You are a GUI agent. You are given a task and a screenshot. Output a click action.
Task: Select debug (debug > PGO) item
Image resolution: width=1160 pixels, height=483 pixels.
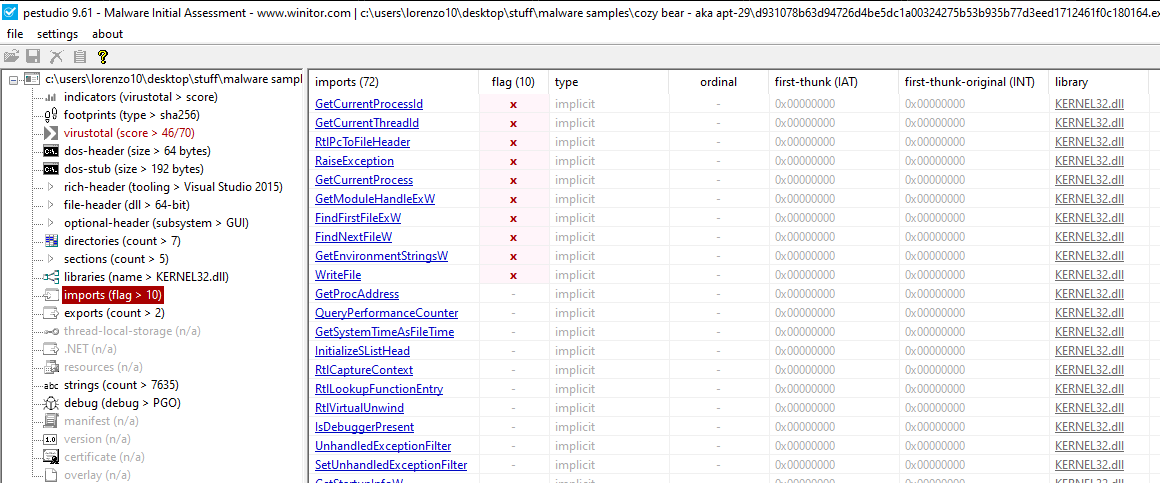click(x=122, y=403)
